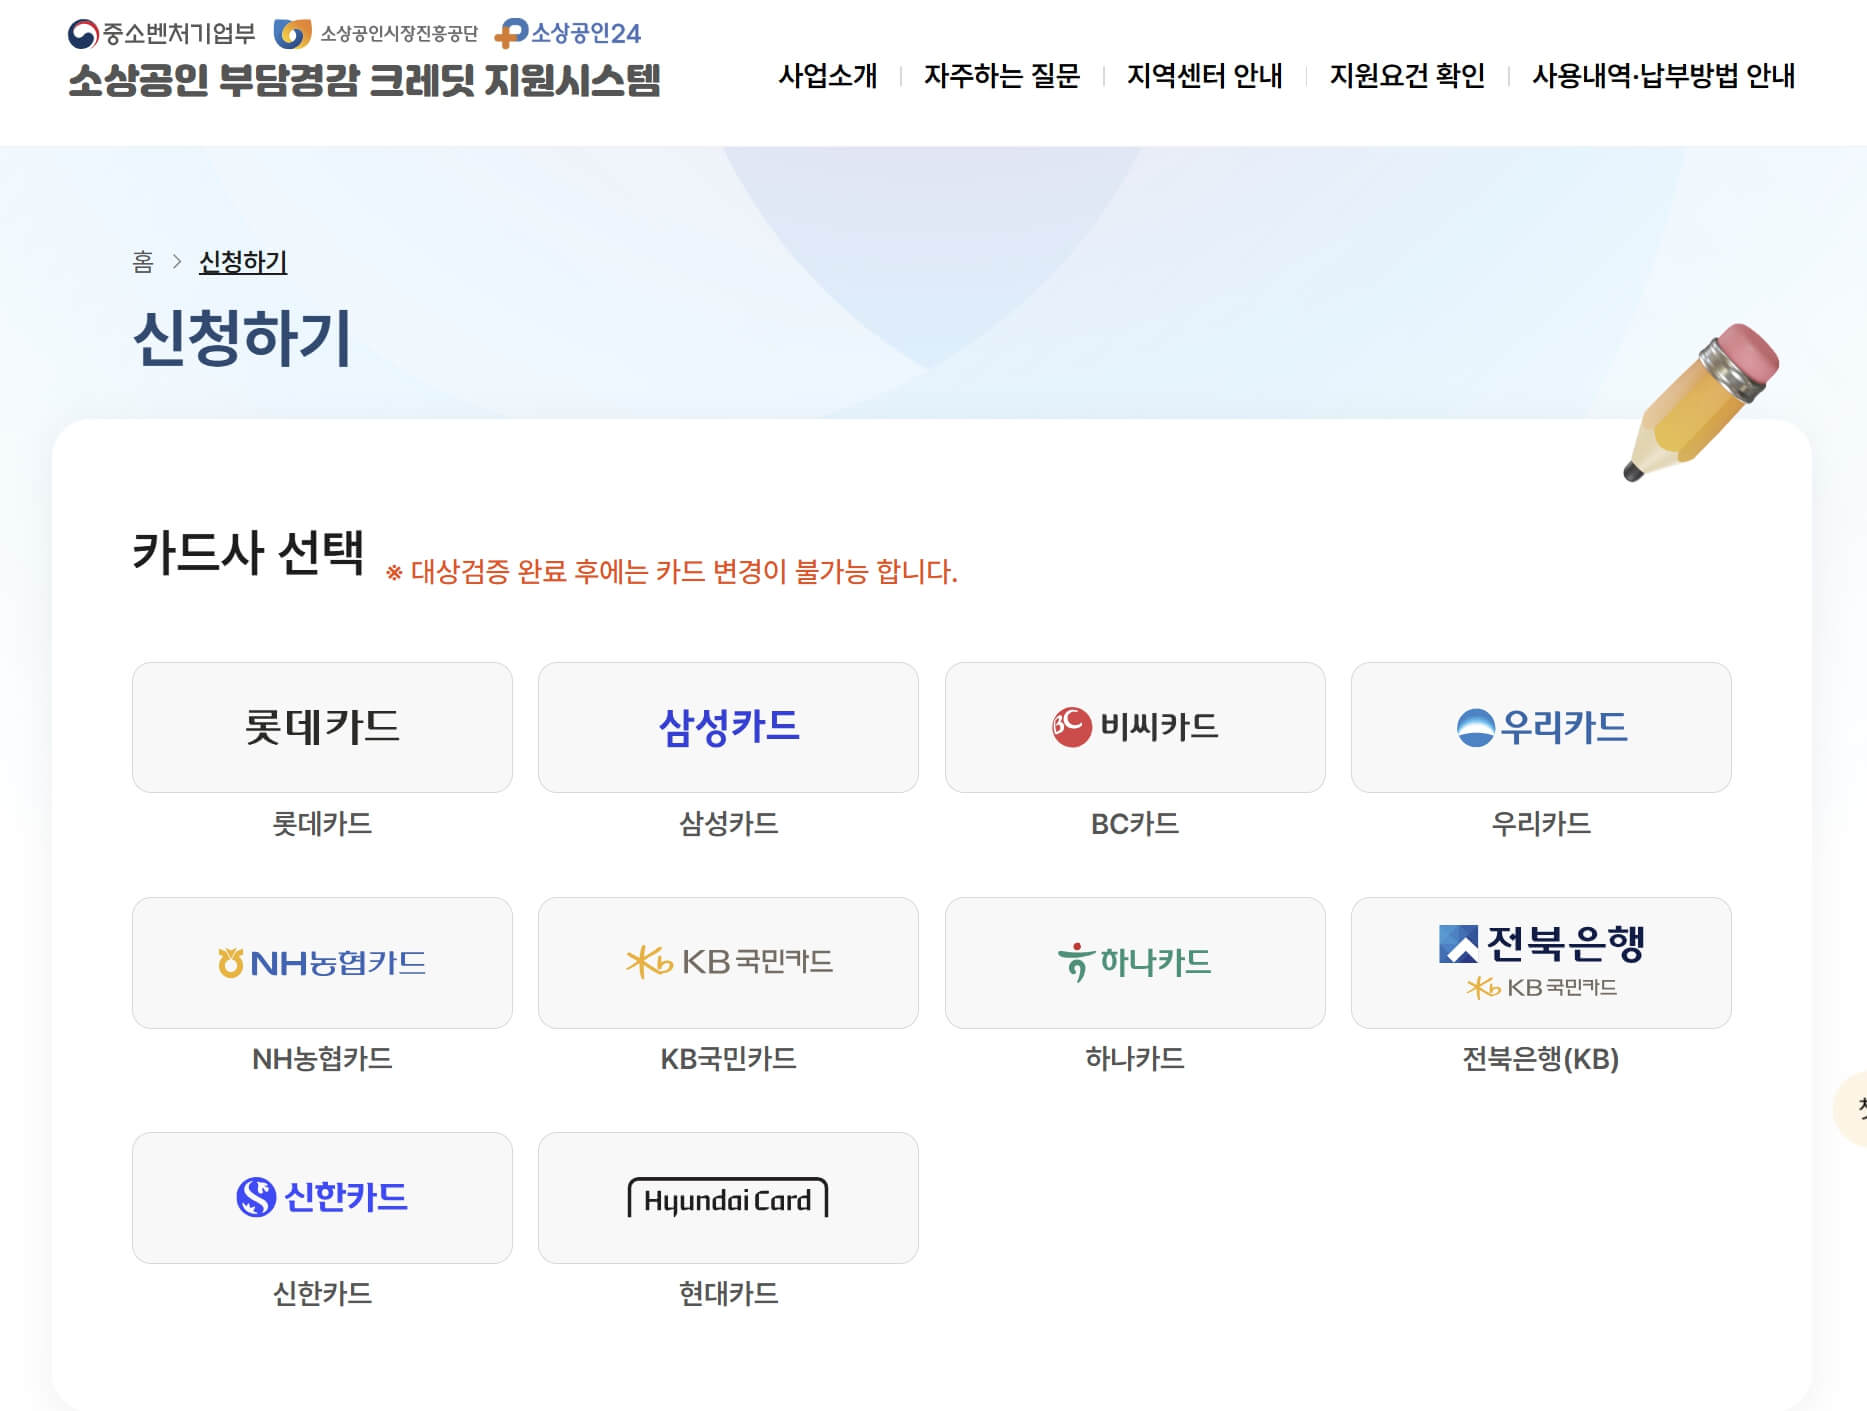Go to 홈 in the breadcrumb
This screenshot has width=1867, height=1411.
(143, 262)
